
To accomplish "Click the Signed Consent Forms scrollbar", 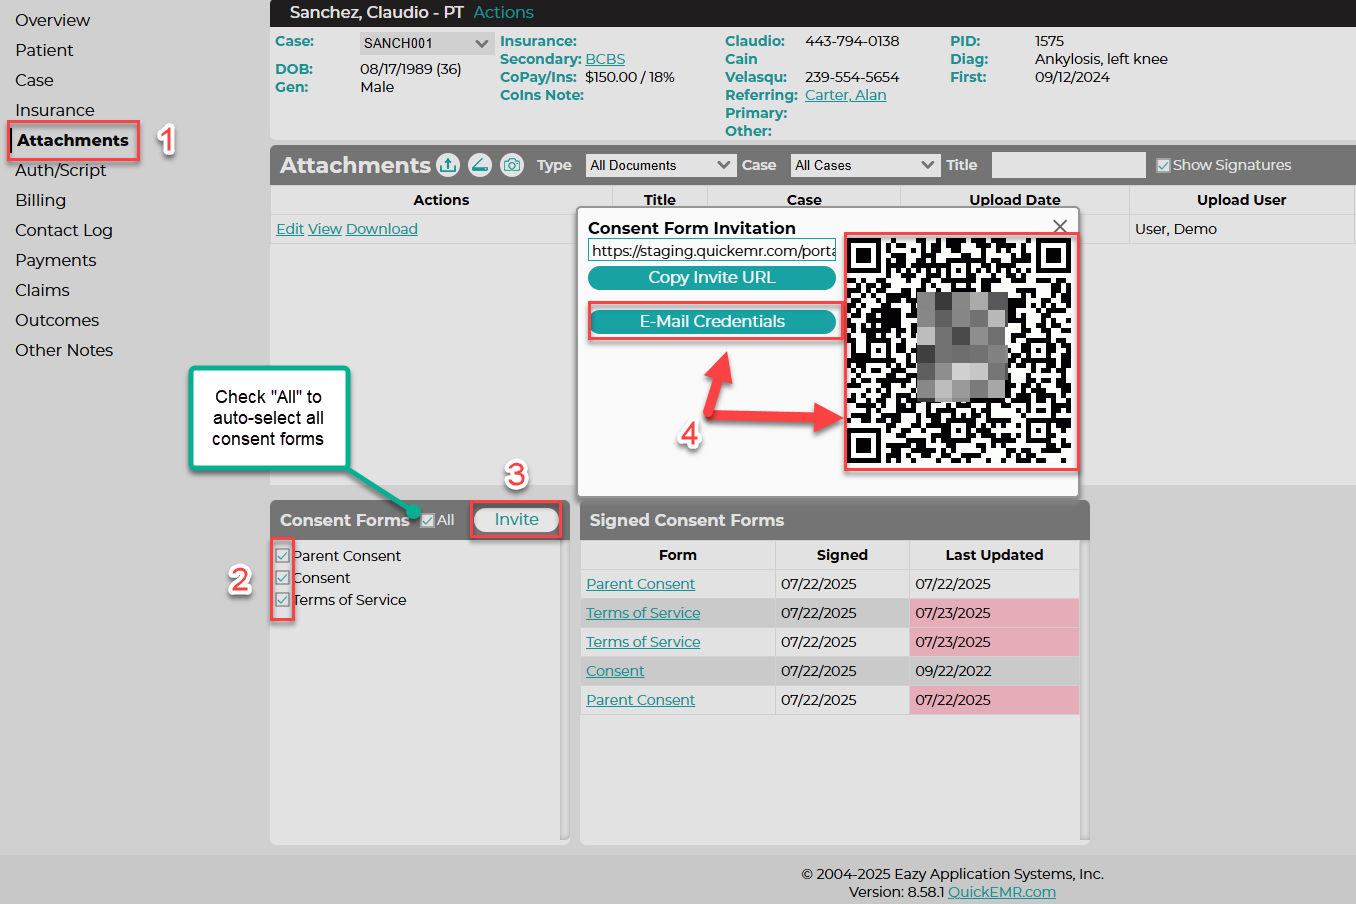I will click(x=1085, y=690).
